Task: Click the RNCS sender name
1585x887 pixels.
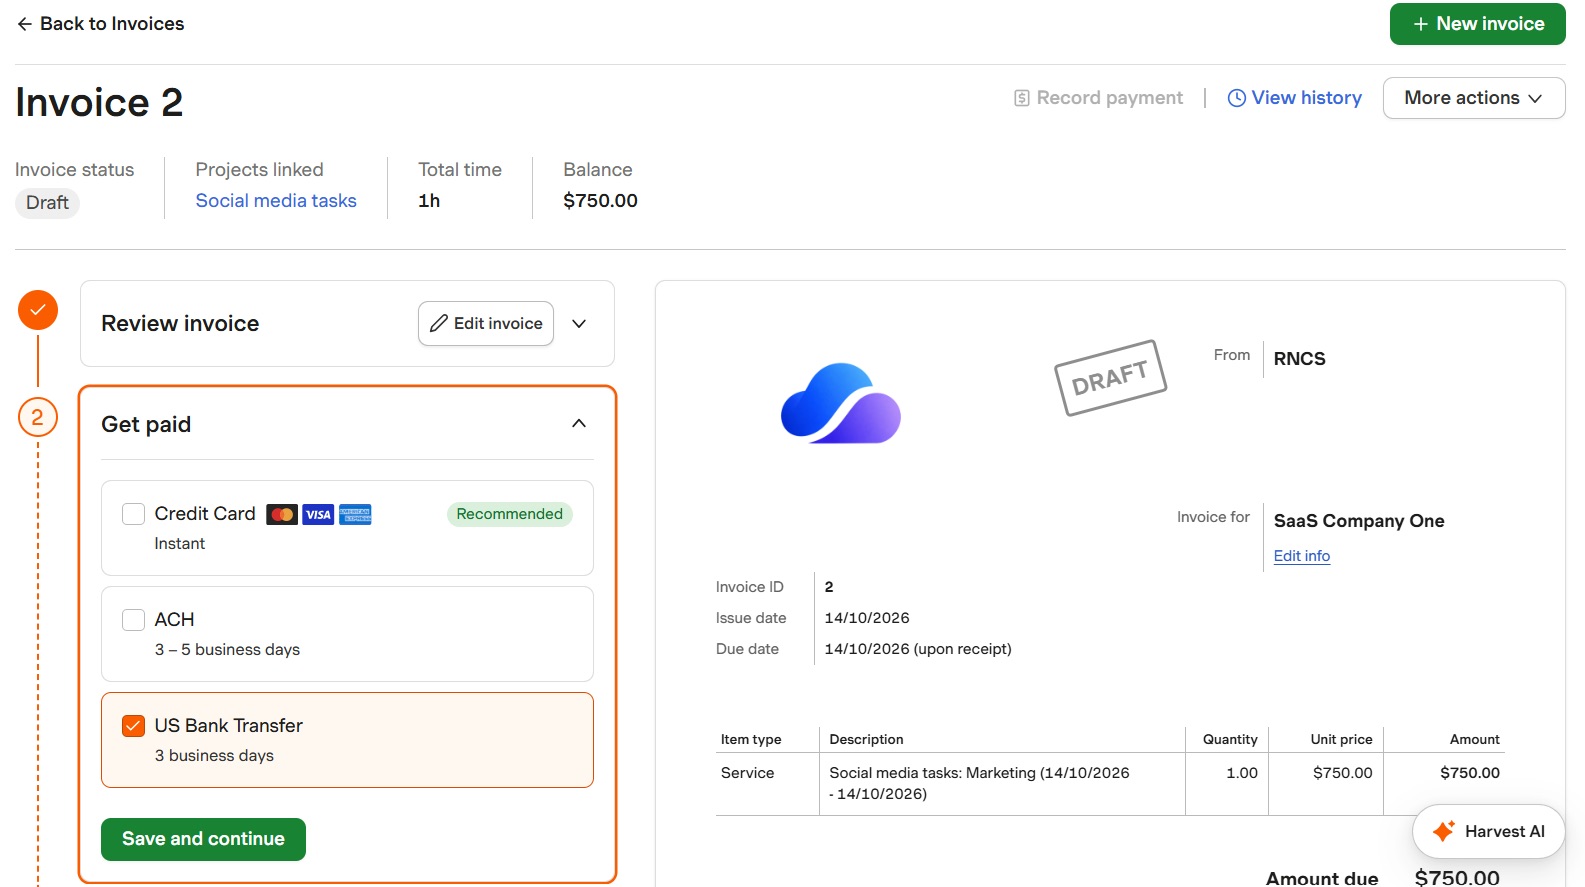Action: click(1300, 359)
